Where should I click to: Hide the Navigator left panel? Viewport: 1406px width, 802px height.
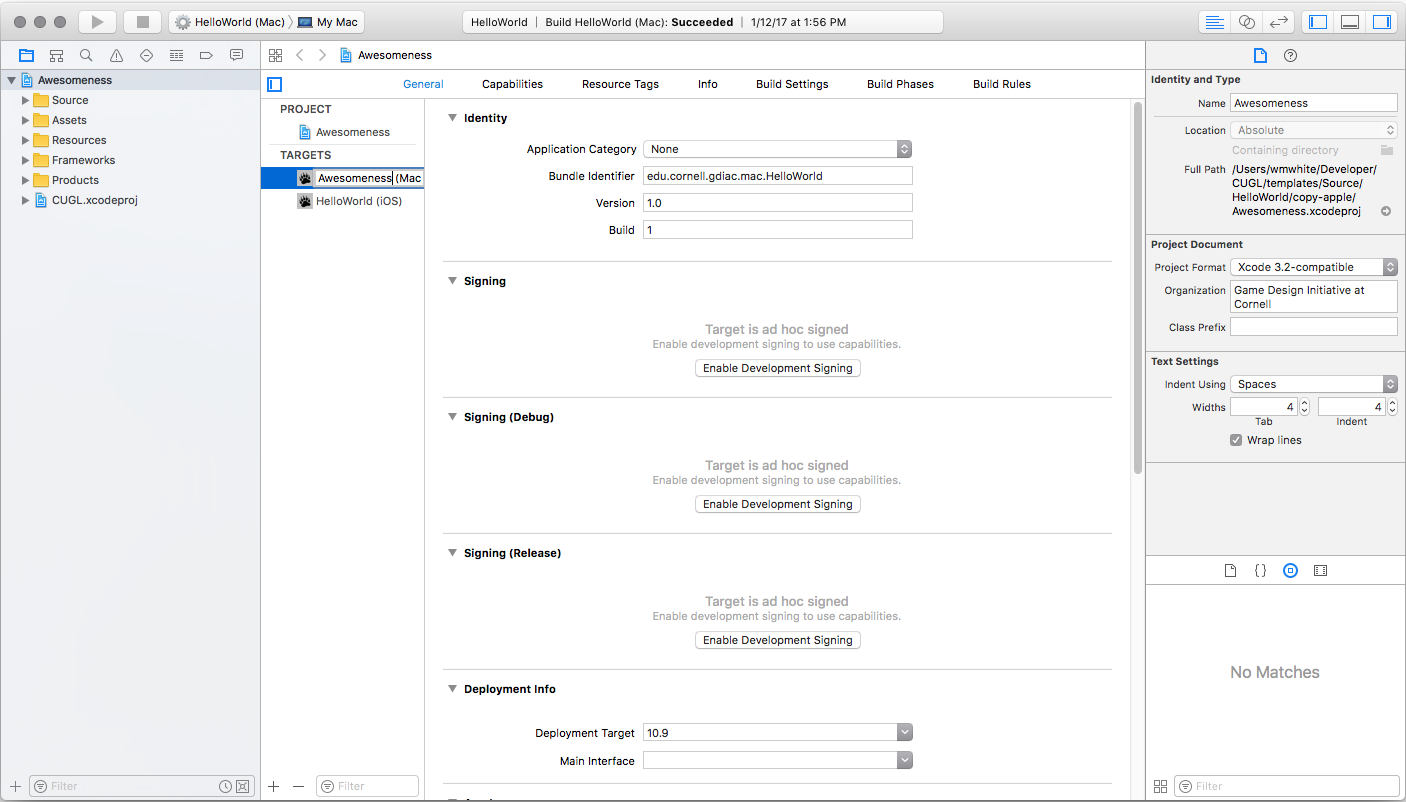click(1318, 22)
